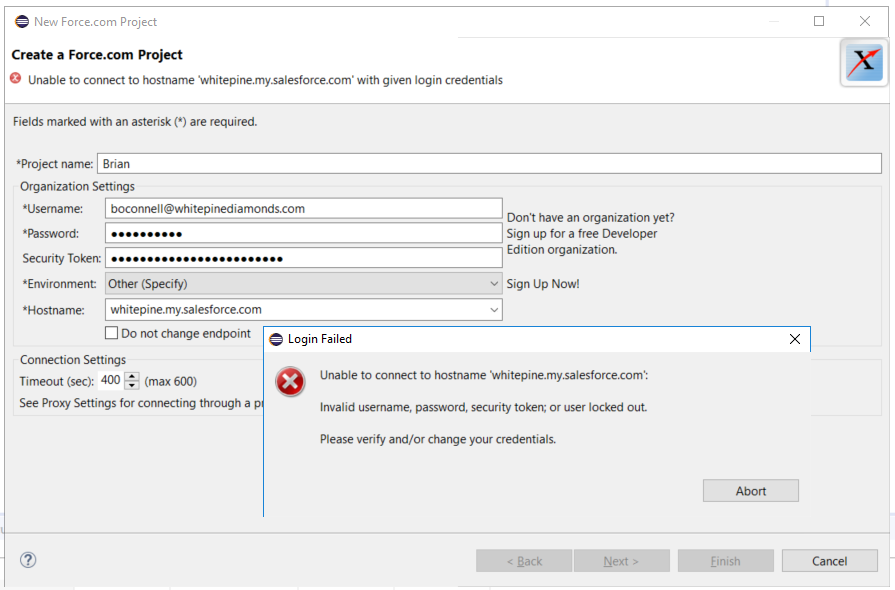Increase the timeout value with up arrow
This screenshot has height=590, width=895.
point(132,376)
